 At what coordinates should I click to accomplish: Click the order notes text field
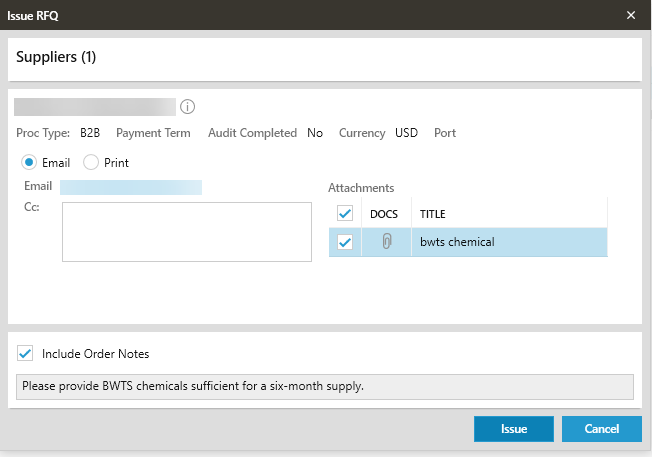325,386
